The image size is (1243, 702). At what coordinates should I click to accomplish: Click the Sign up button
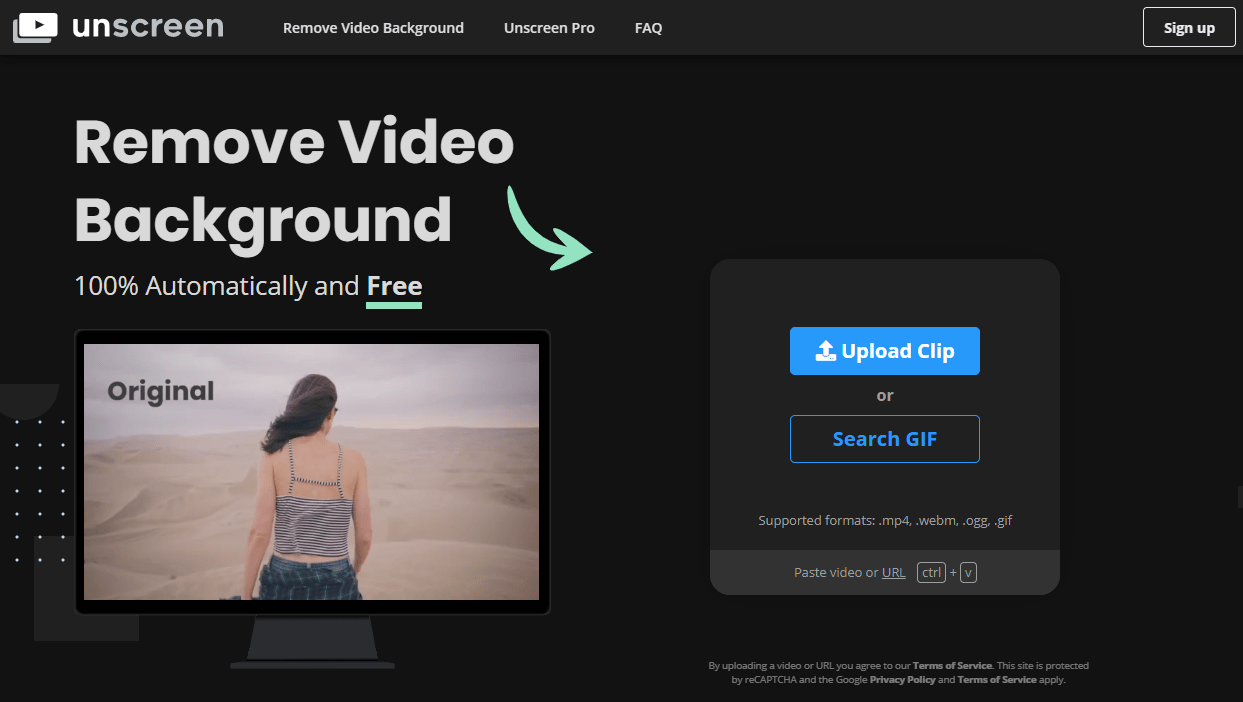tap(1189, 27)
